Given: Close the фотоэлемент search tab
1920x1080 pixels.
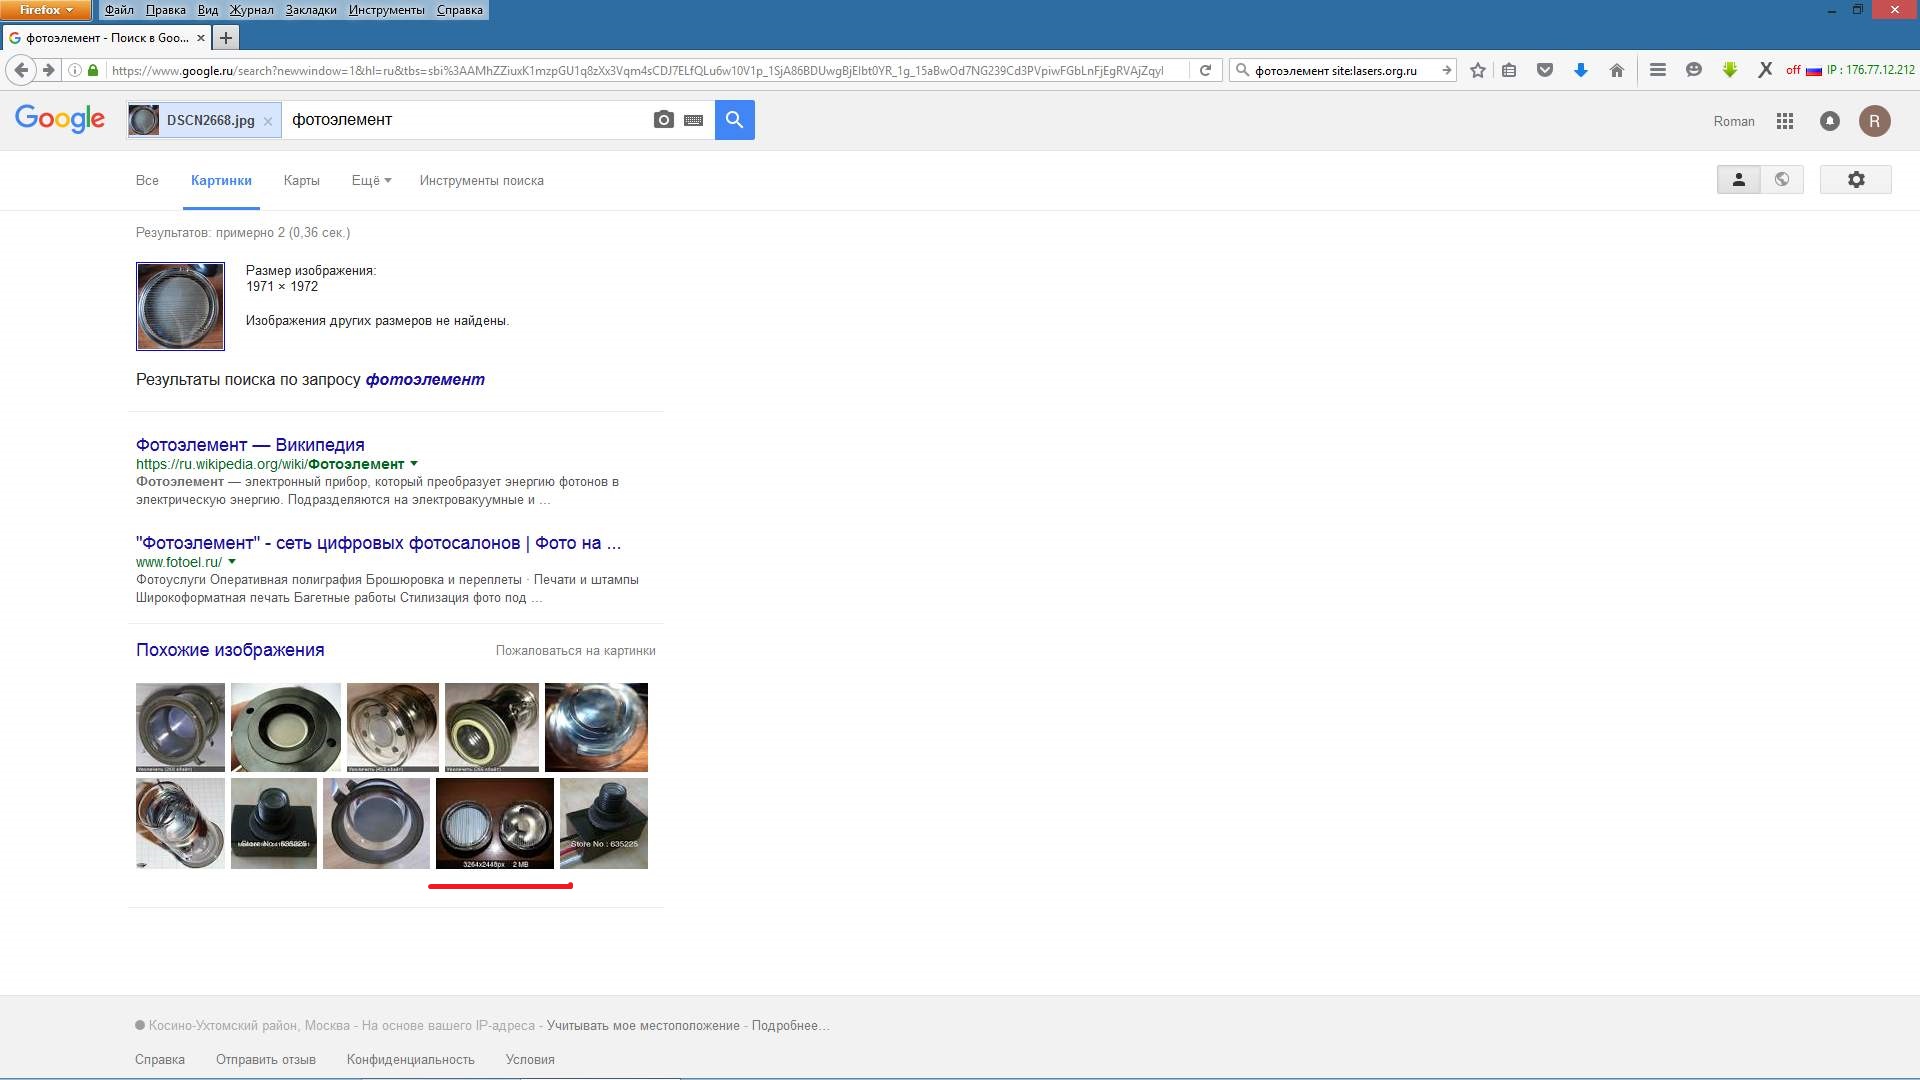Looking at the screenshot, I should (x=200, y=38).
